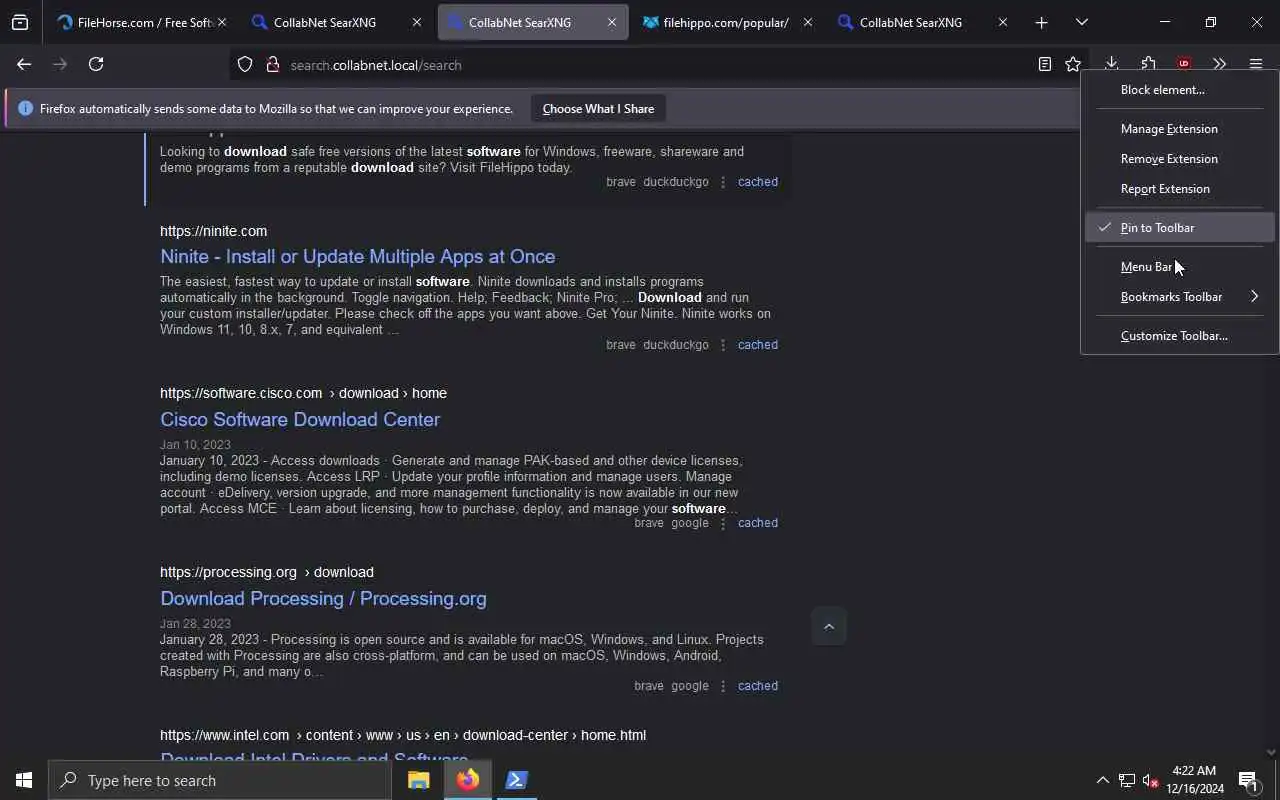The image size is (1280, 800).
Task: Click the taskbar clock 4:22 AM
Action: (1194, 780)
